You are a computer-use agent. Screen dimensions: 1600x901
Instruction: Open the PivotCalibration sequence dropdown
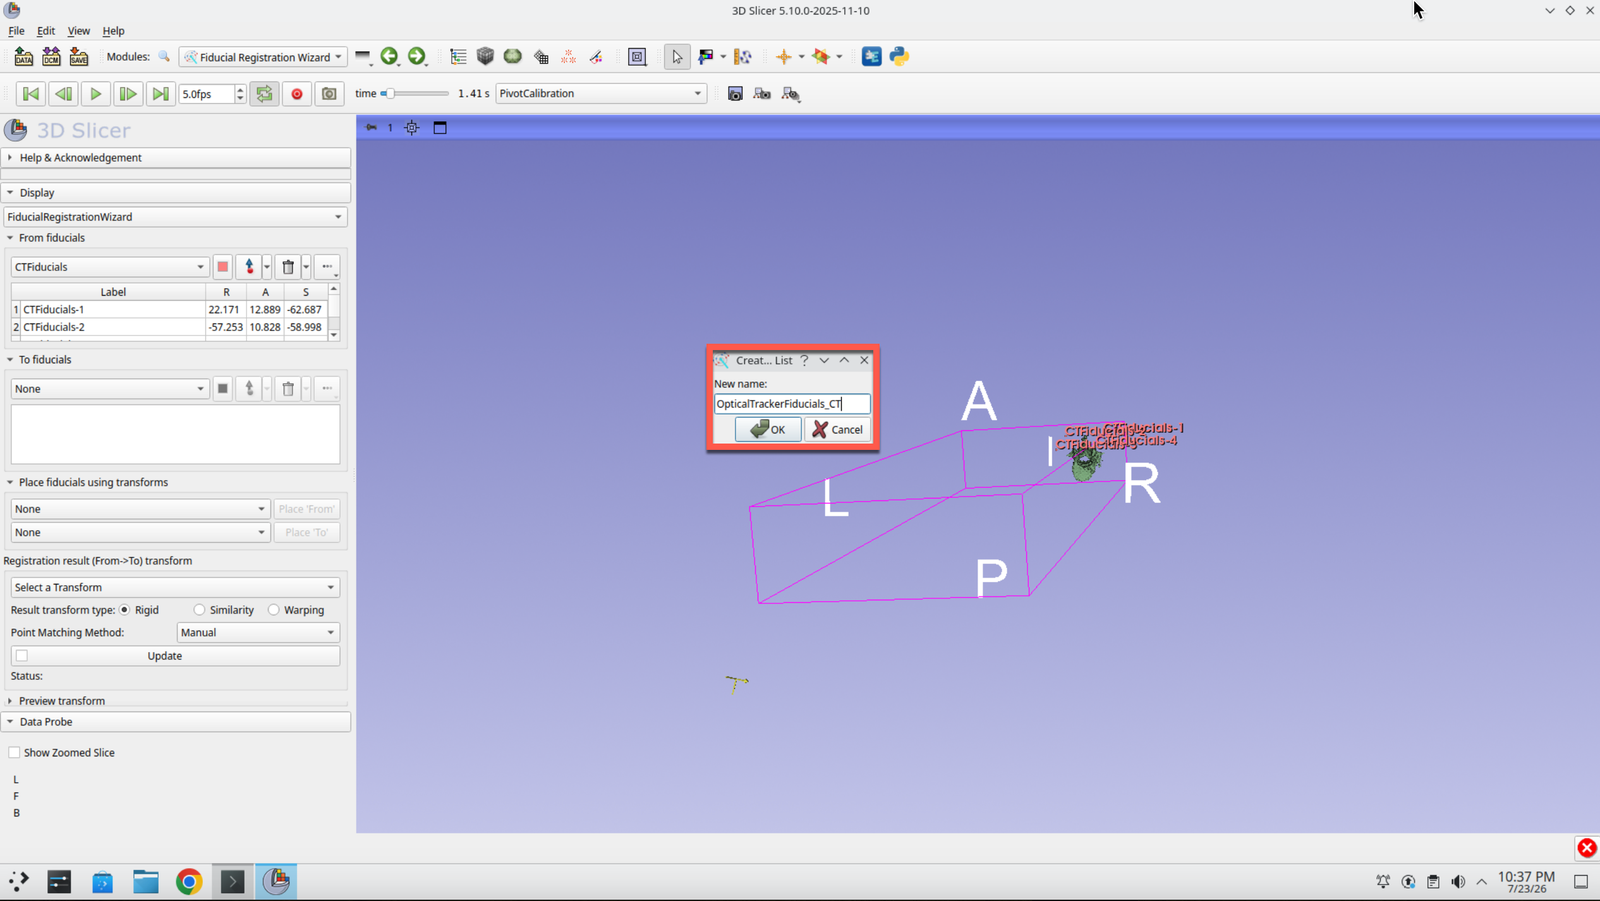click(601, 94)
